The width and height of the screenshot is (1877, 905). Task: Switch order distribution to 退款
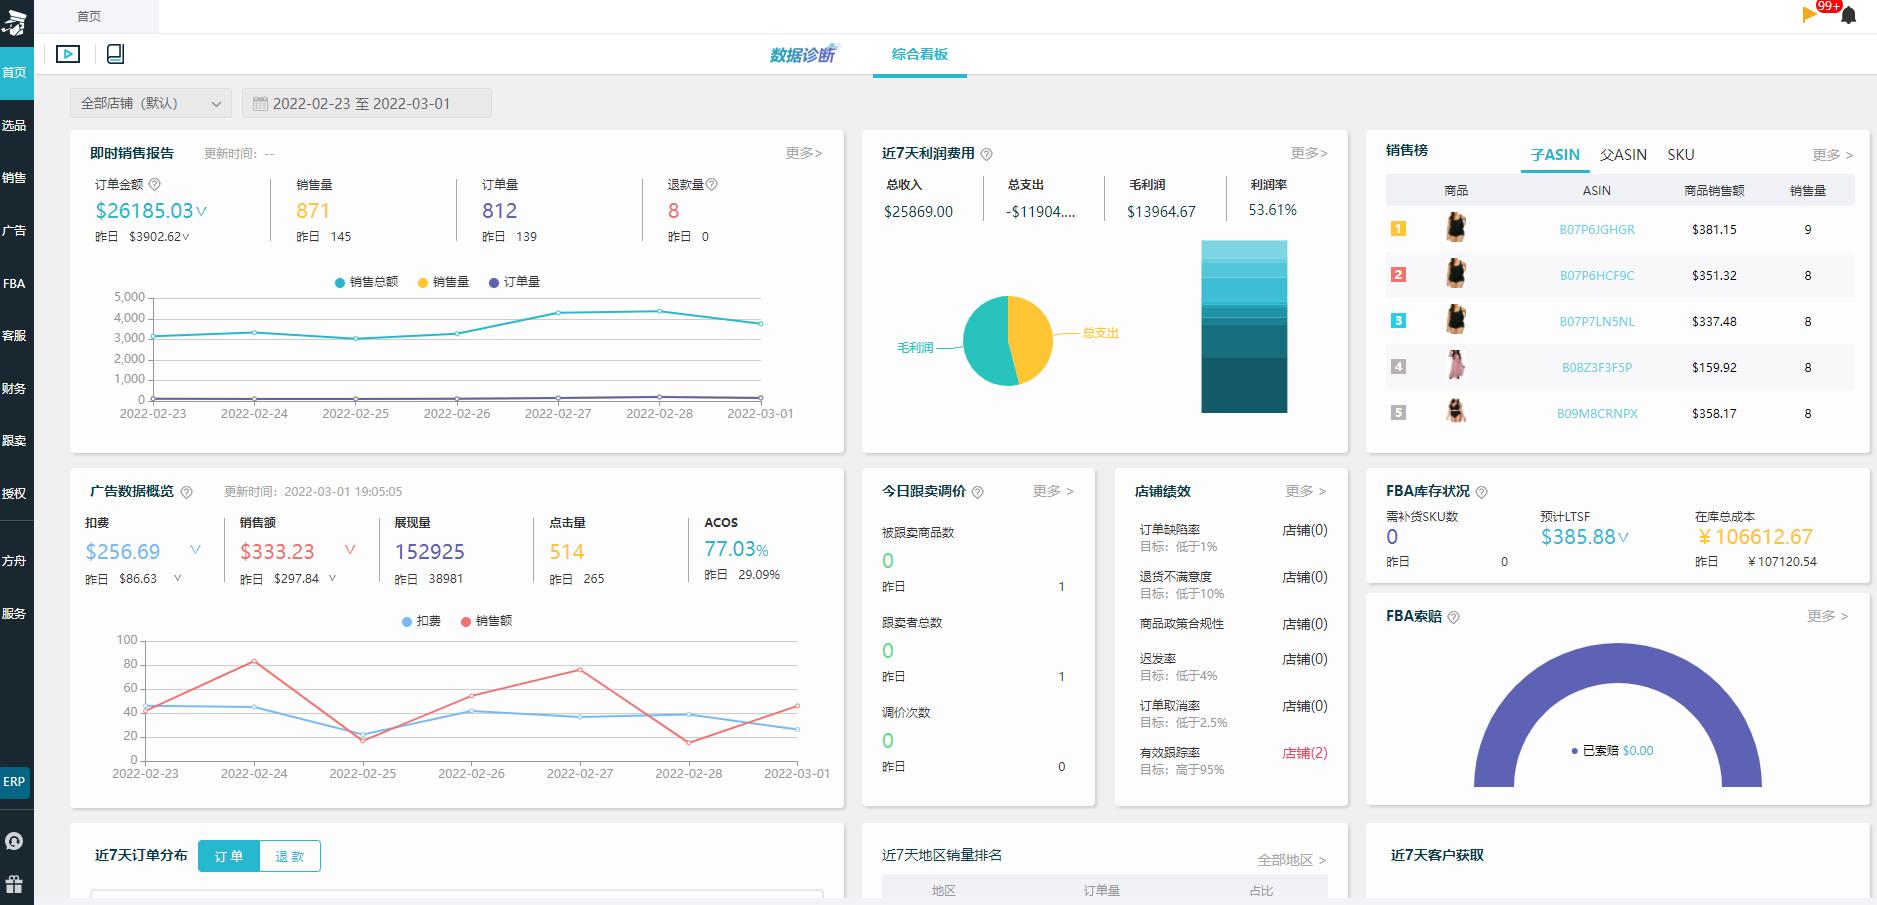pos(289,856)
